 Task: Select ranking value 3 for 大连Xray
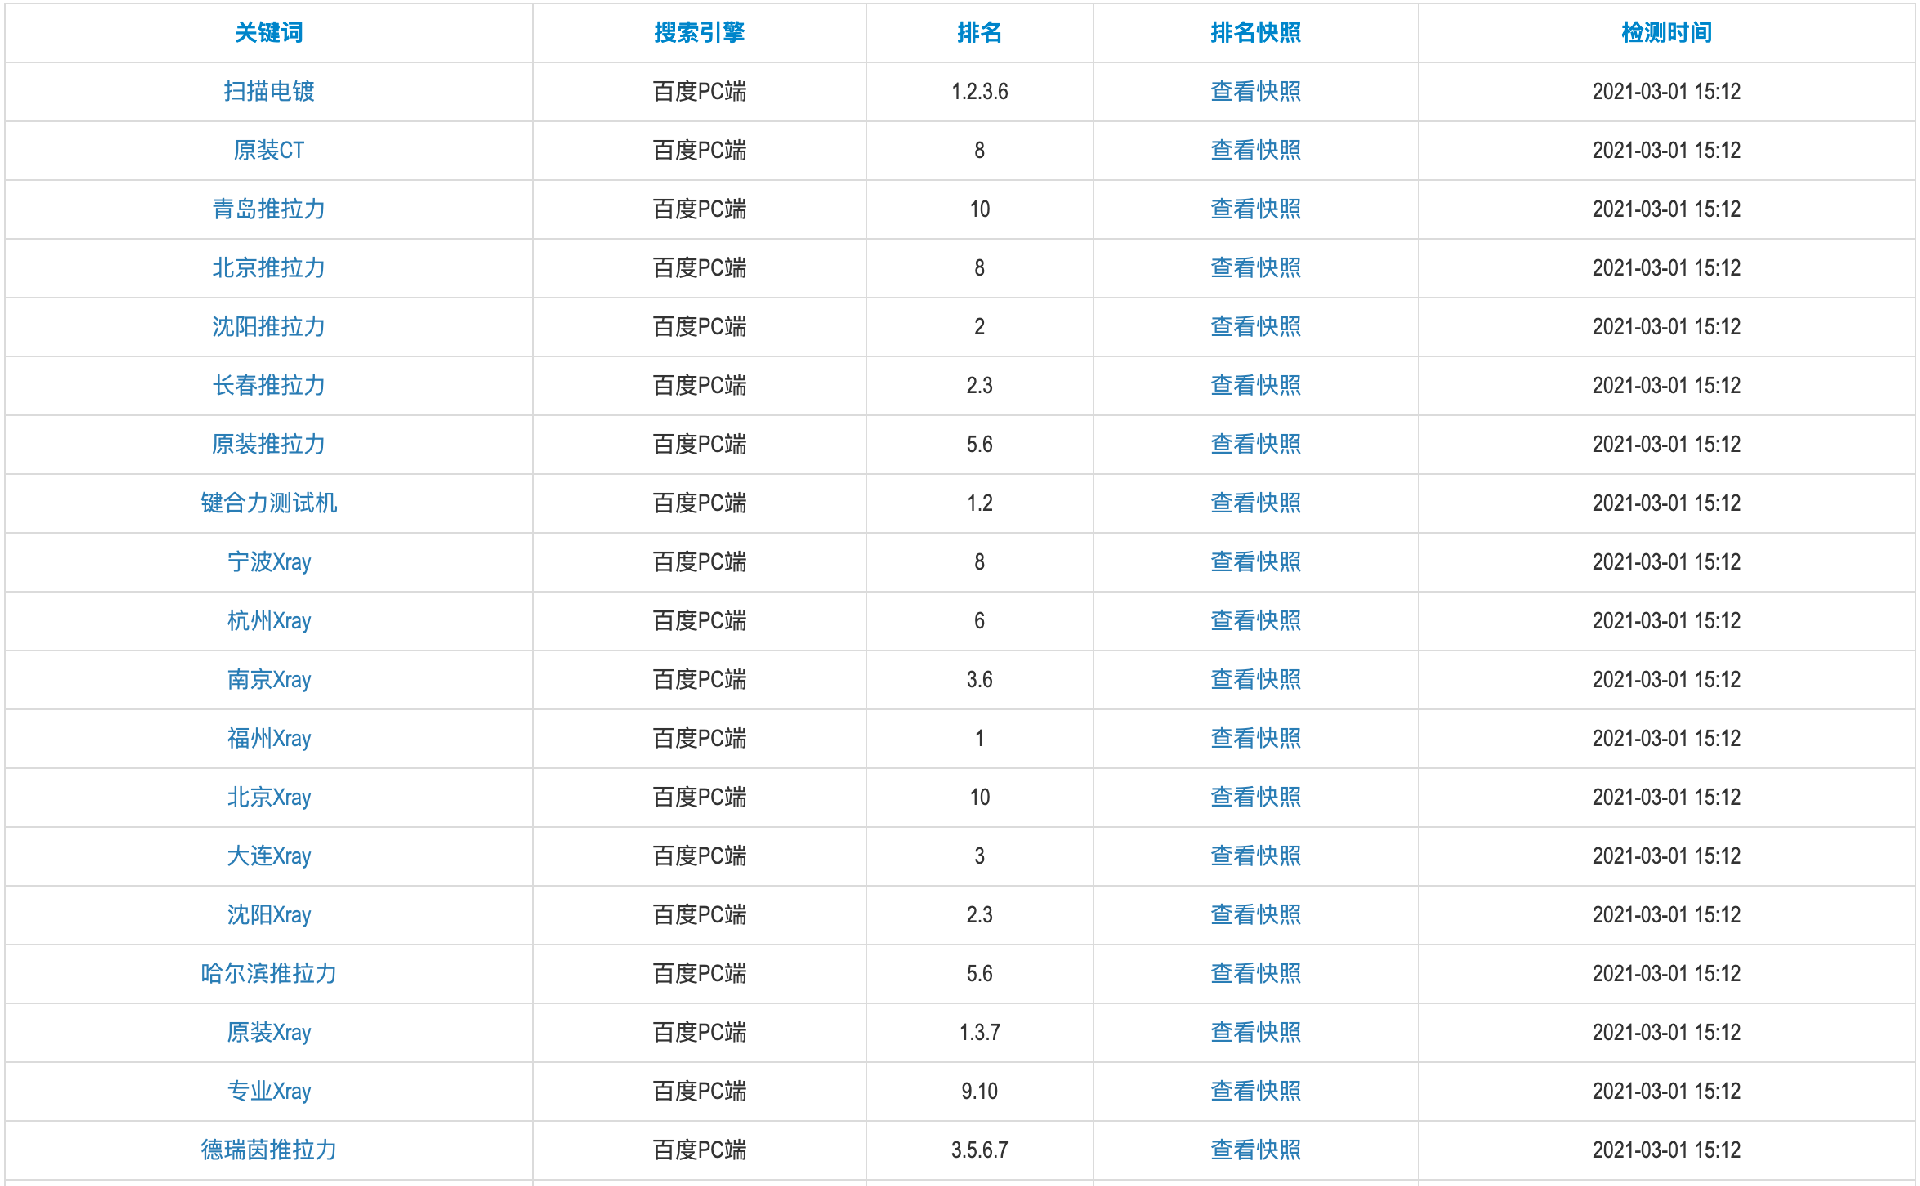tap(980, 857)
